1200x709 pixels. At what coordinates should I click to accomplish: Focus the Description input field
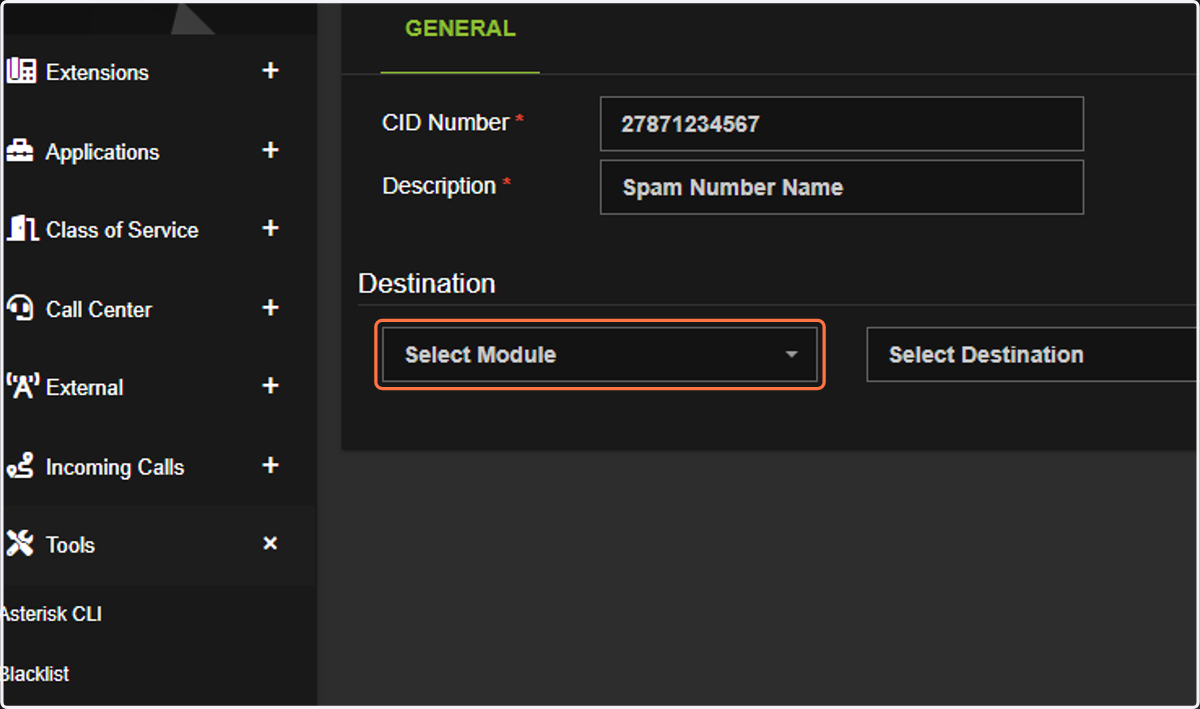coord(842,187)
